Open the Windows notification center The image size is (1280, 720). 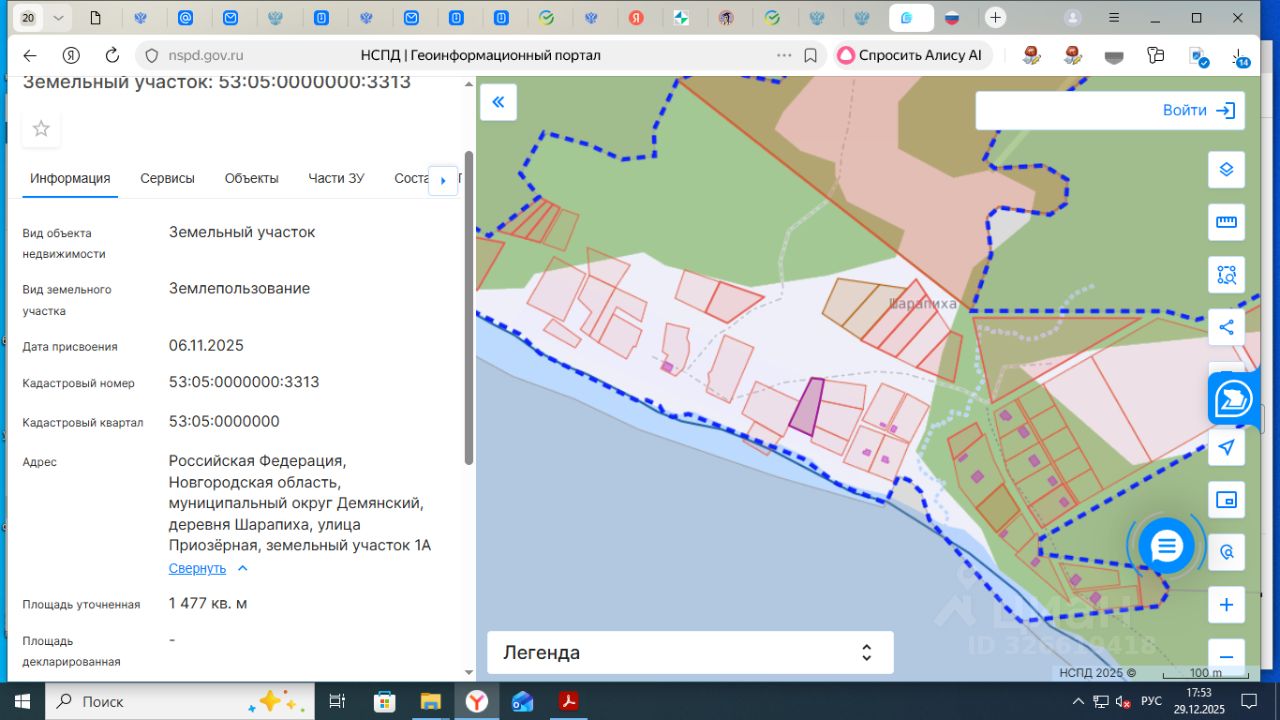pyautogui.click(x=1248, y=701)
